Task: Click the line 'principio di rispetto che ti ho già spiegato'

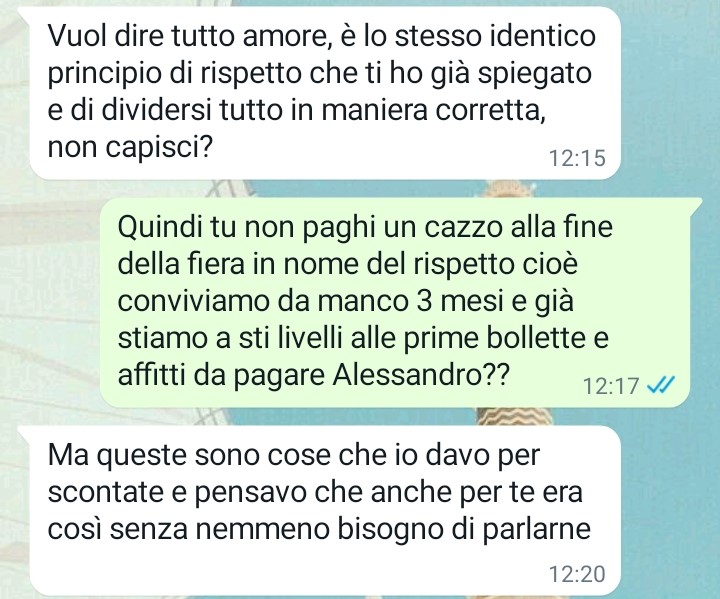Action: [320, 73]
